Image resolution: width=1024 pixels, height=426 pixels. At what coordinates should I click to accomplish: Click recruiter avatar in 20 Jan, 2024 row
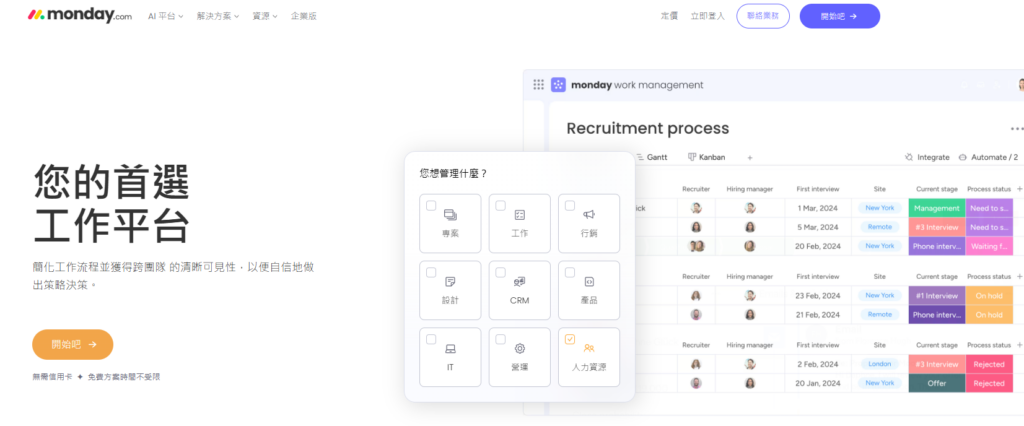[x=696, y=383]
